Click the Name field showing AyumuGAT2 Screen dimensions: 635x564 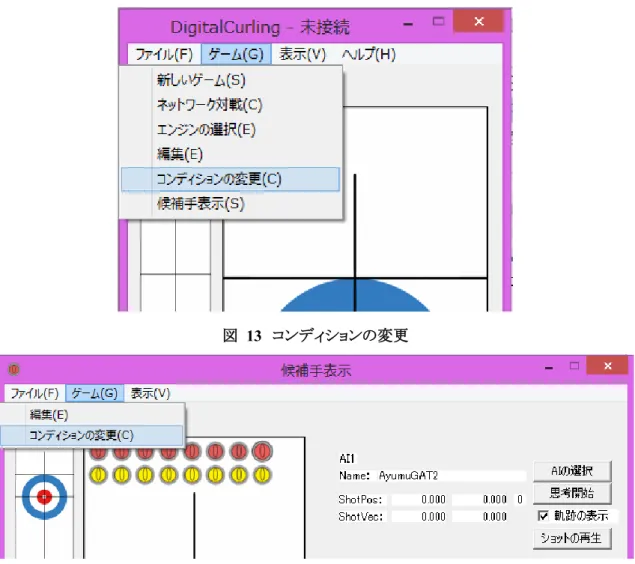point(451,475)
